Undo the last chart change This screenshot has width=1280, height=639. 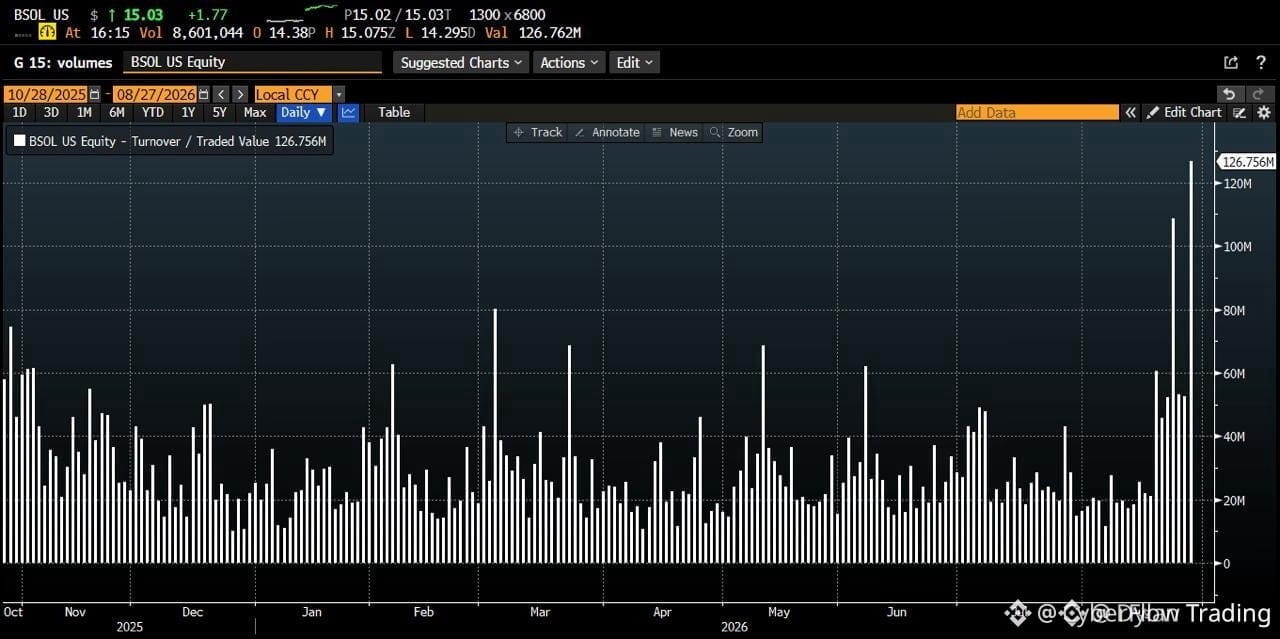(x=1229, y=94)
